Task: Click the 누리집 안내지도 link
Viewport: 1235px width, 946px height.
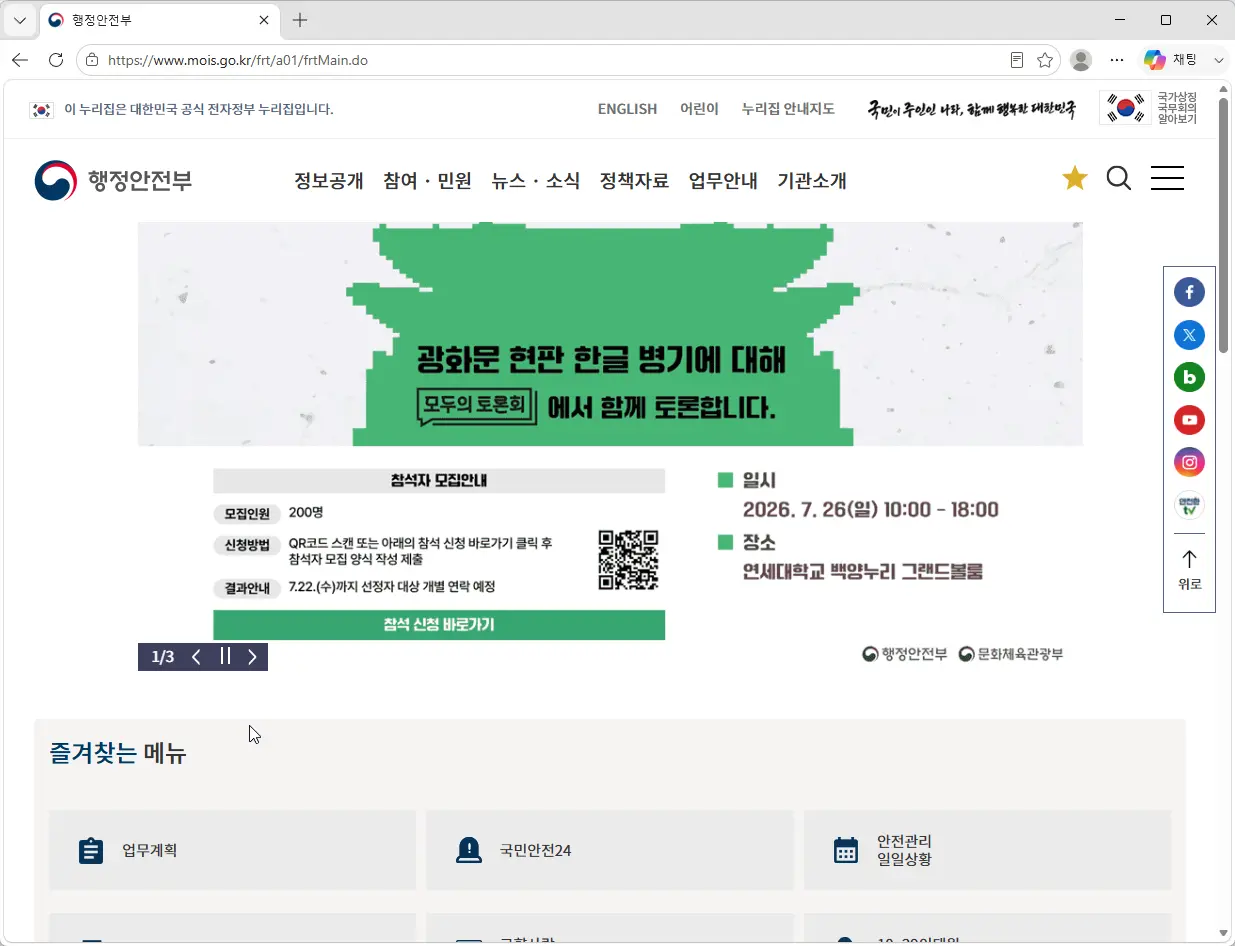Action: point(788,109)
